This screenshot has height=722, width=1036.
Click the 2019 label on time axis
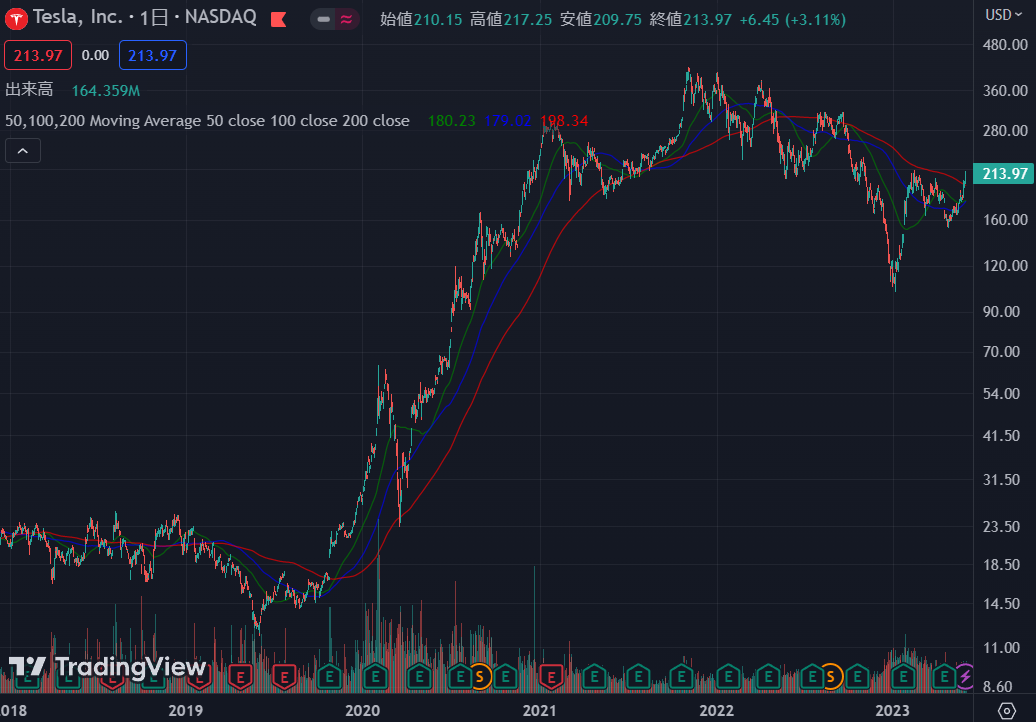tap(186, 711)
